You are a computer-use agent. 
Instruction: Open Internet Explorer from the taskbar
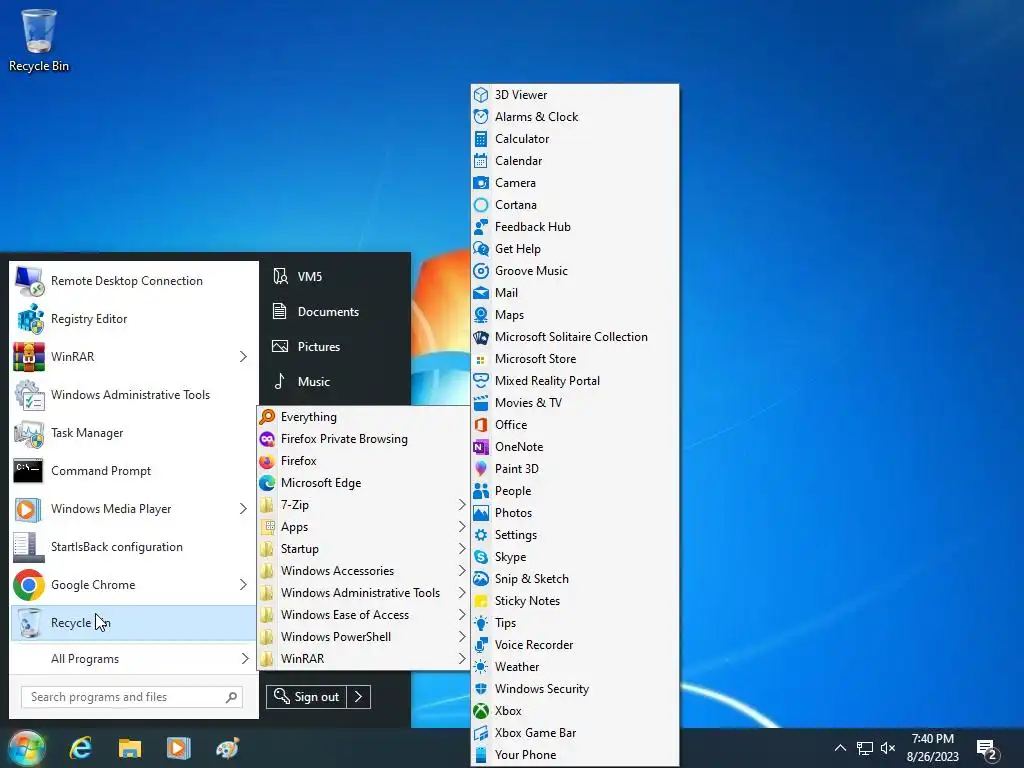tap(81, 748)
